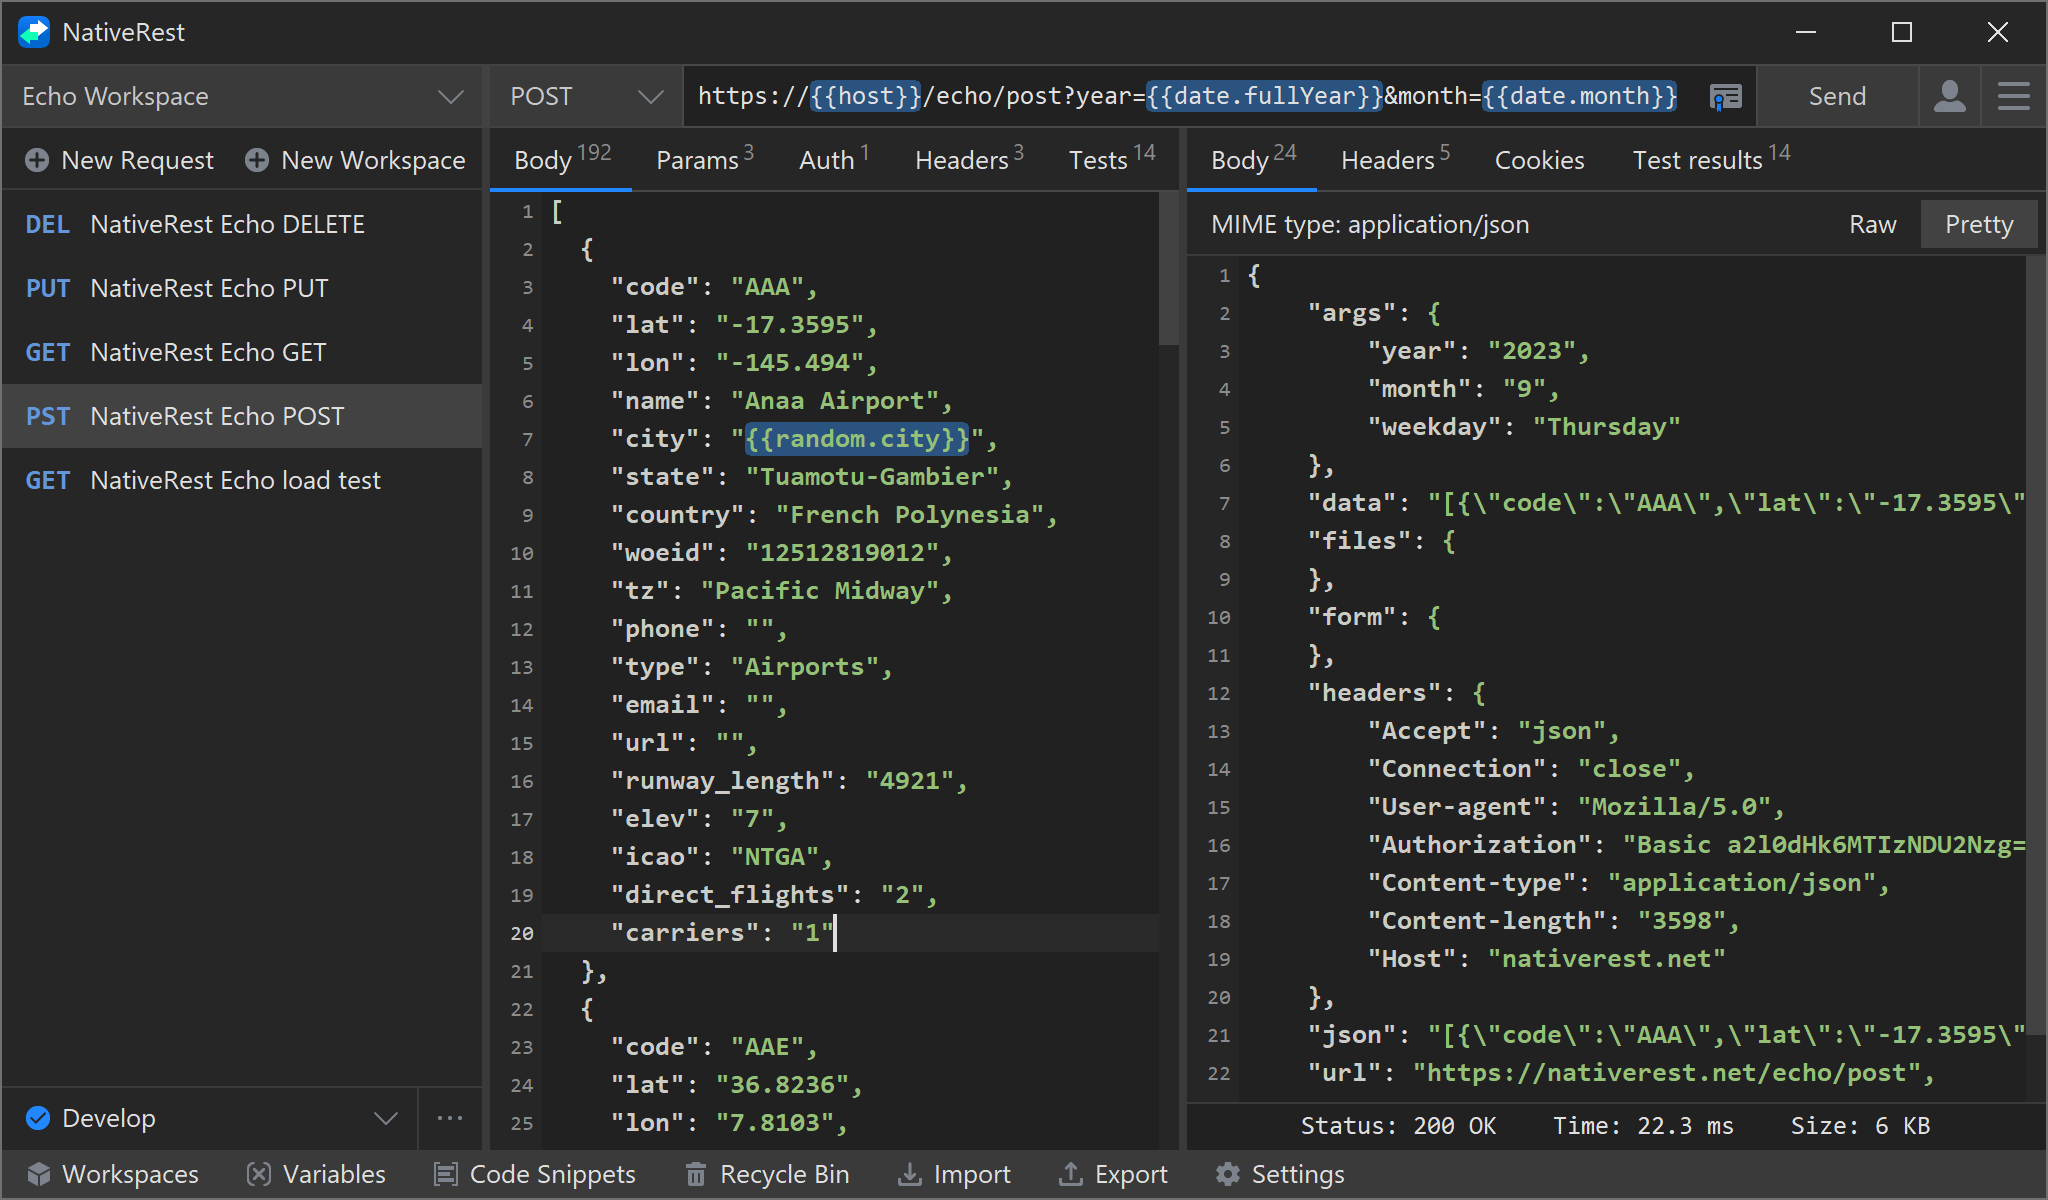
Task: Open the response Cookies tab
Action: [x=1539, y=160]
